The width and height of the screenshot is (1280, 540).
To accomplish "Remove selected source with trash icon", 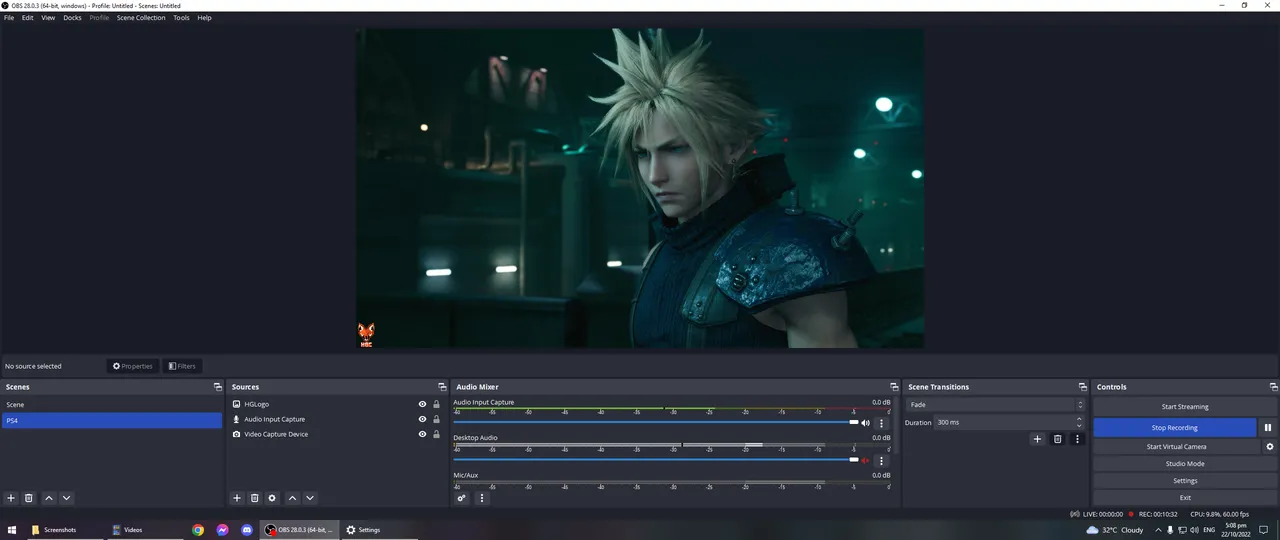I will click(x=255, y=498).
